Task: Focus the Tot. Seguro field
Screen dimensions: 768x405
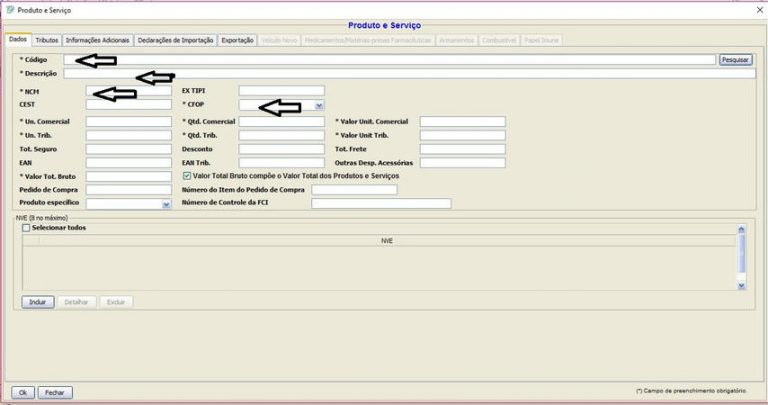Action: [129, 149]
